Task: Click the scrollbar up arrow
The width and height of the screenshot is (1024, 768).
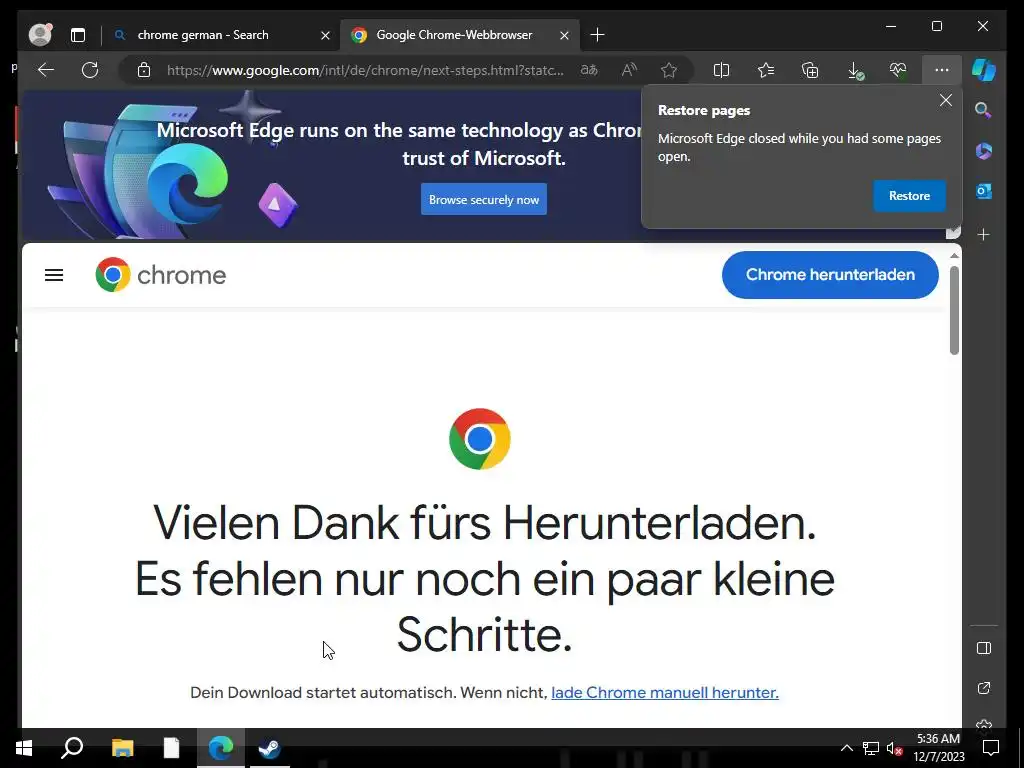Action: pyautogui.click(x=954, y=255)
